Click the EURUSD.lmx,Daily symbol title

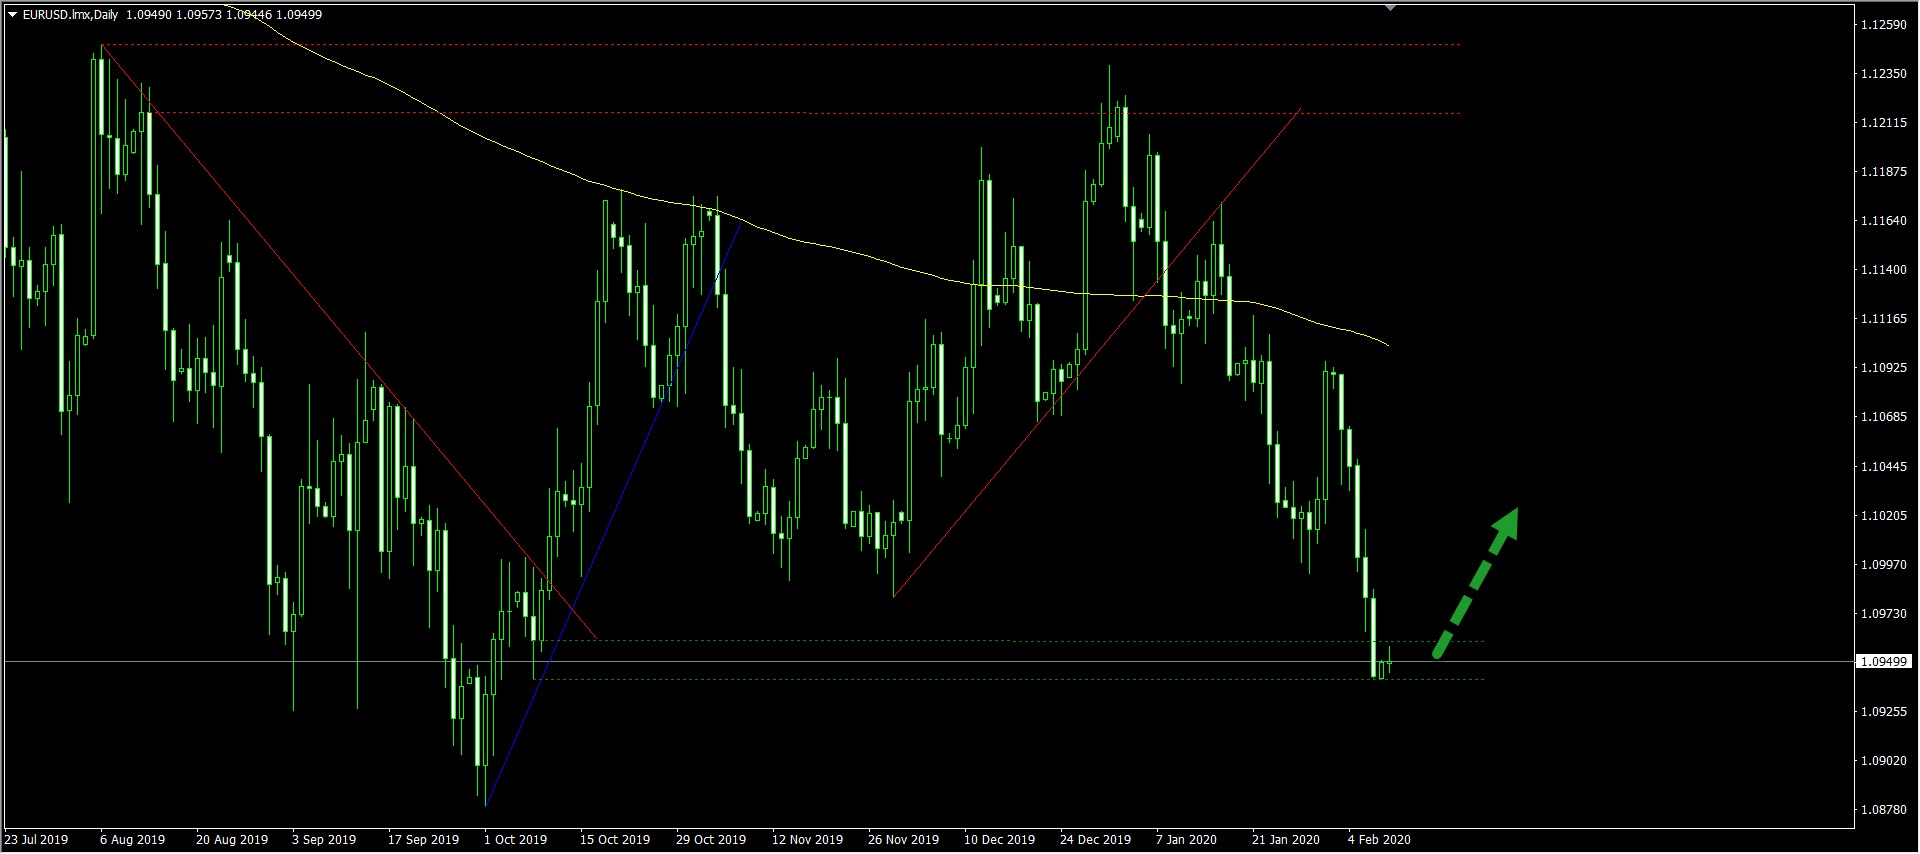pos(70,15)
